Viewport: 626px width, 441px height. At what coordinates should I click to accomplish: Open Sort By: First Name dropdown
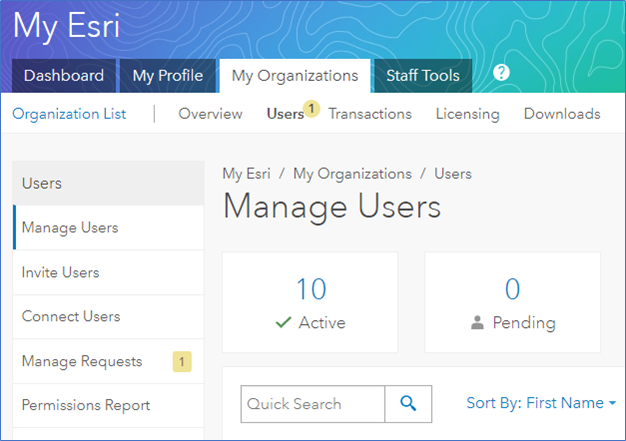pyautogui.click(x=541, y=403)
